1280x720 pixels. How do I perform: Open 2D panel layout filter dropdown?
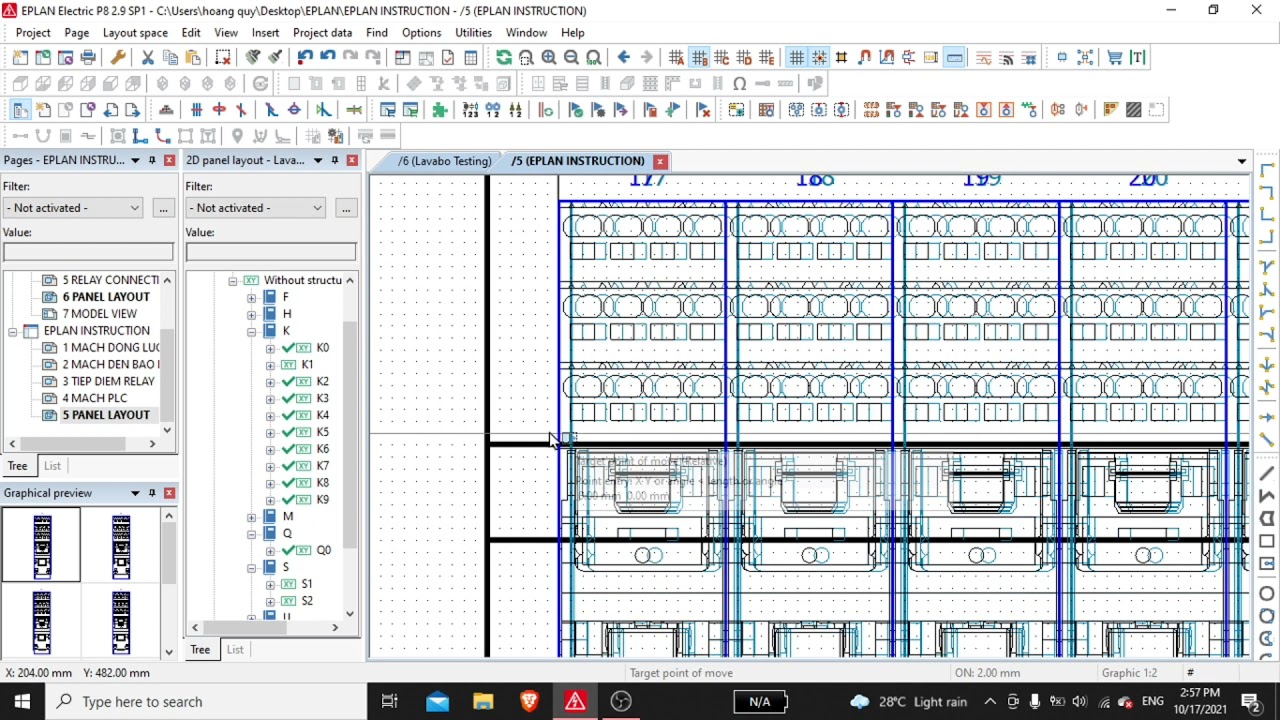317,208
